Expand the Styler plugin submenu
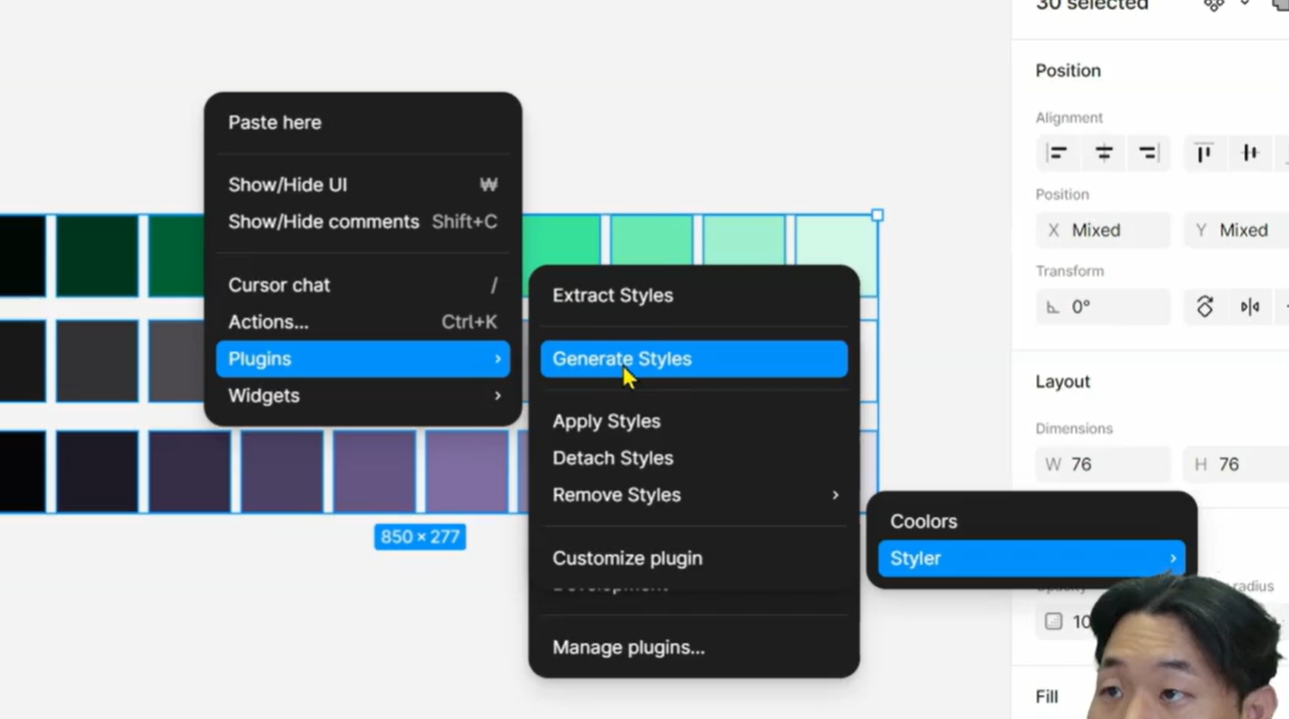This screenshot has height=719, width=1289. [1031, 559]
